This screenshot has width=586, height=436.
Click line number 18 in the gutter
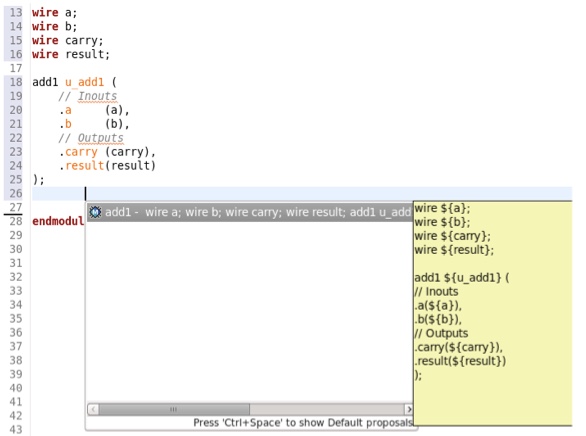(x=16, y=82)
